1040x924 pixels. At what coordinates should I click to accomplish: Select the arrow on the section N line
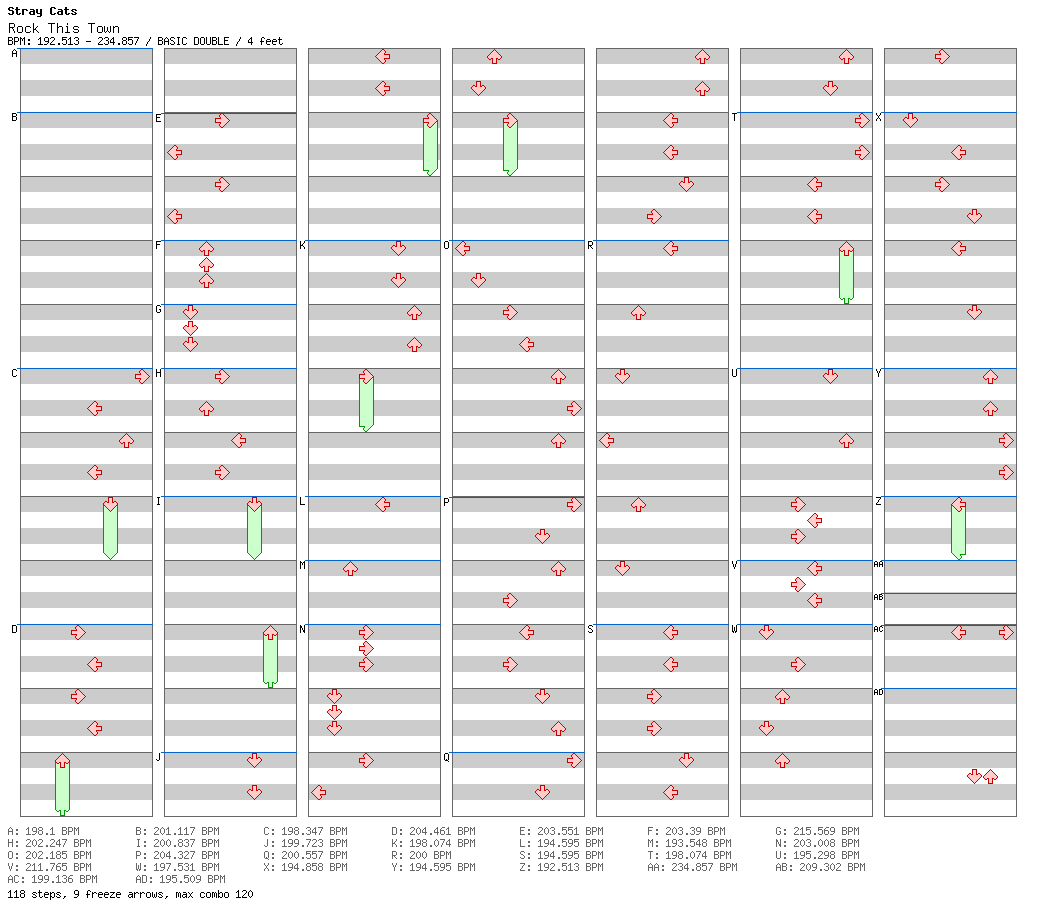click(x=366, y=633)
